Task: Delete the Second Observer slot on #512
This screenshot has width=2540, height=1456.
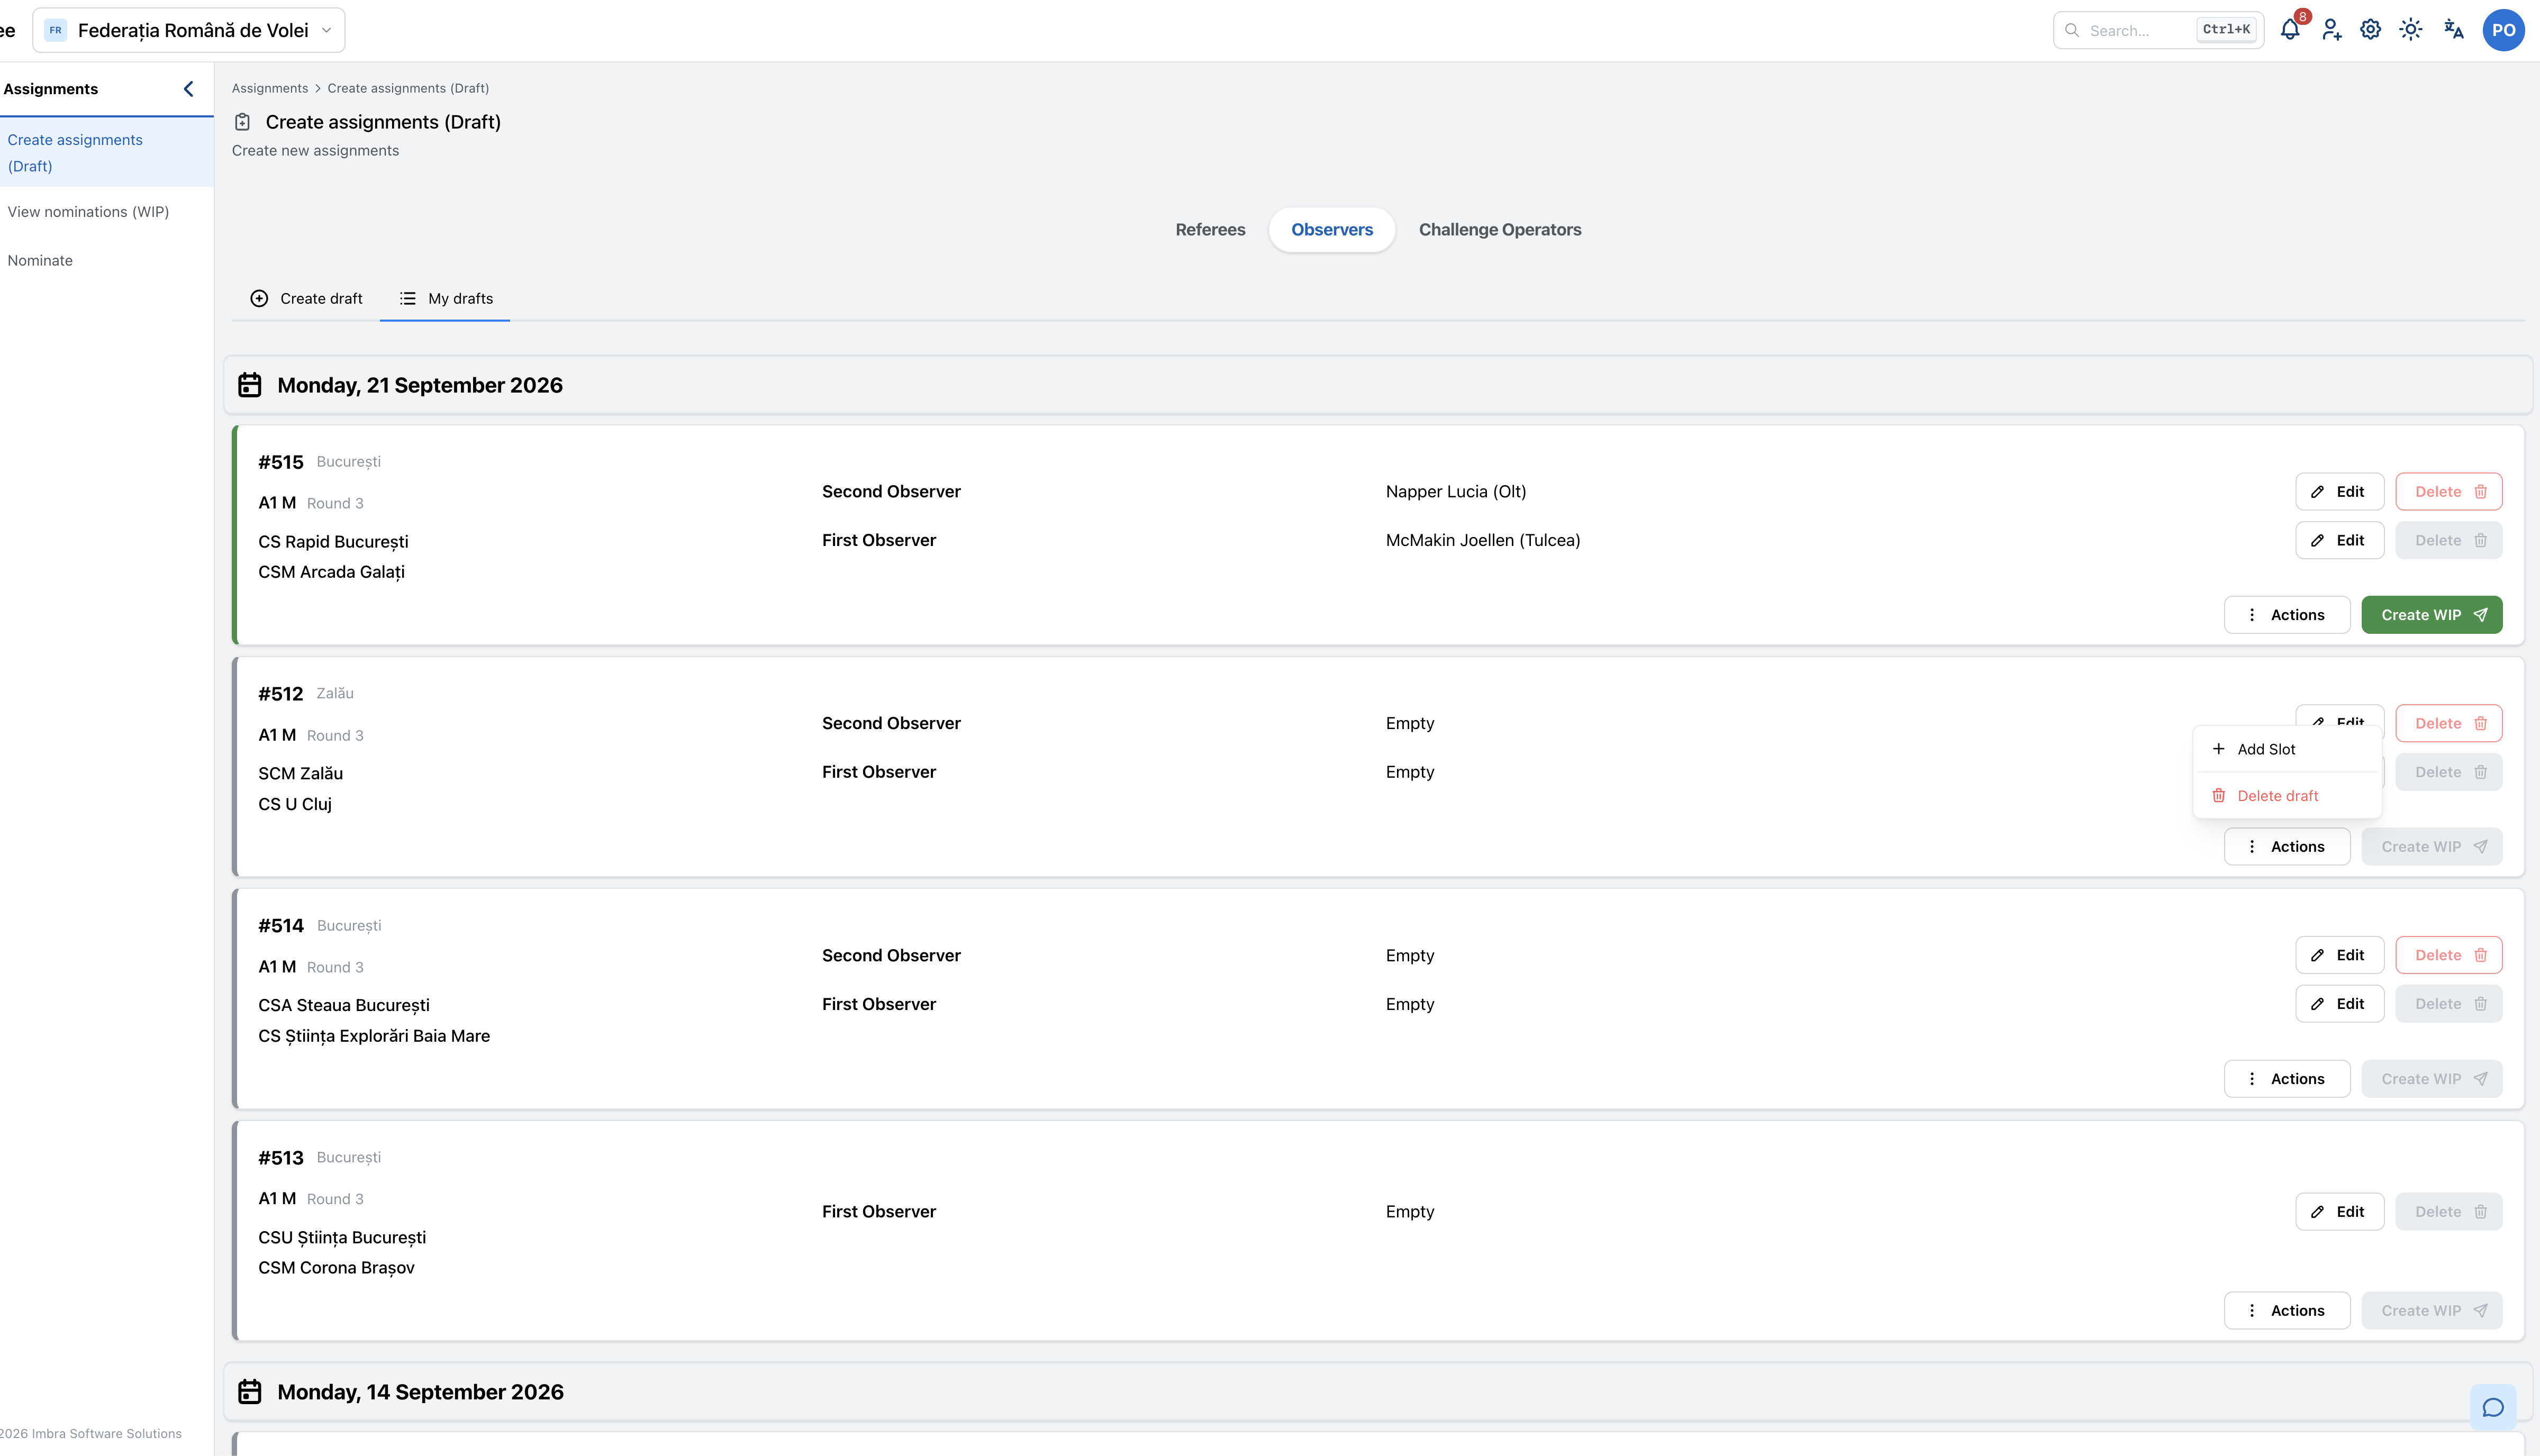Action: pyautogui.click(x=2449, y=723)
